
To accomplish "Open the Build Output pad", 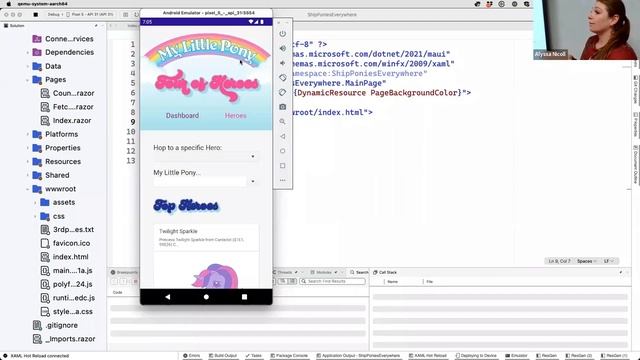I will point(223,356).
